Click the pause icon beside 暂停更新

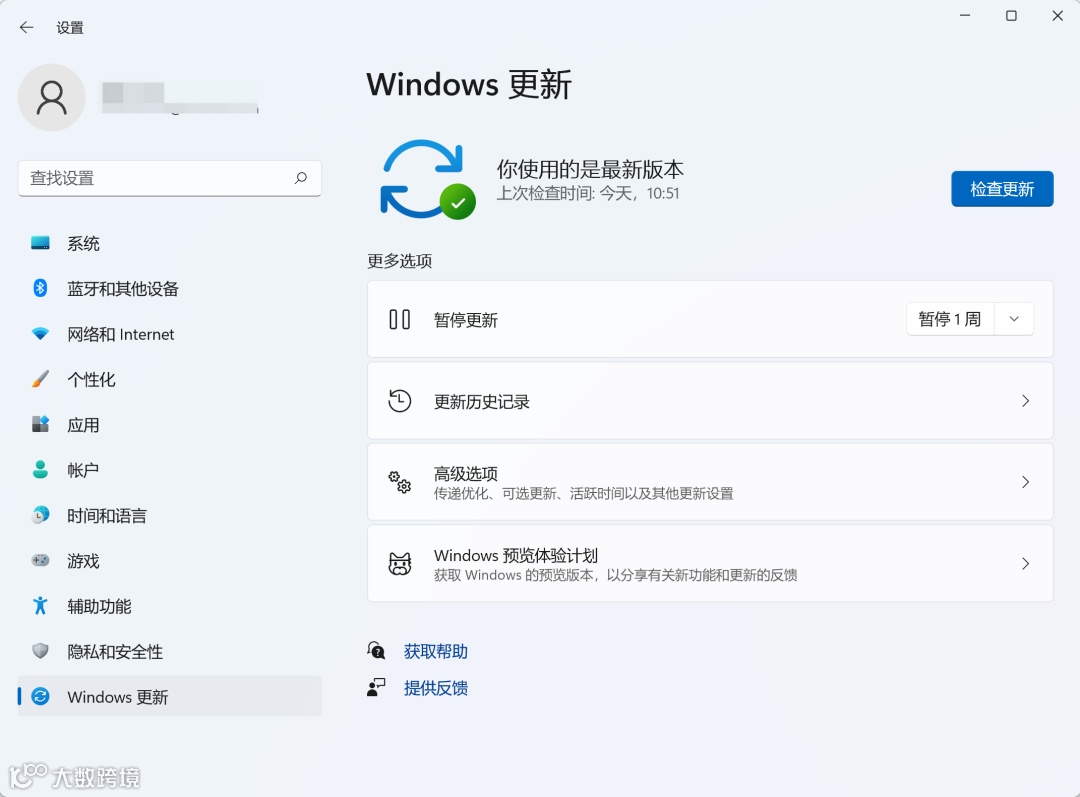[399, 320]
